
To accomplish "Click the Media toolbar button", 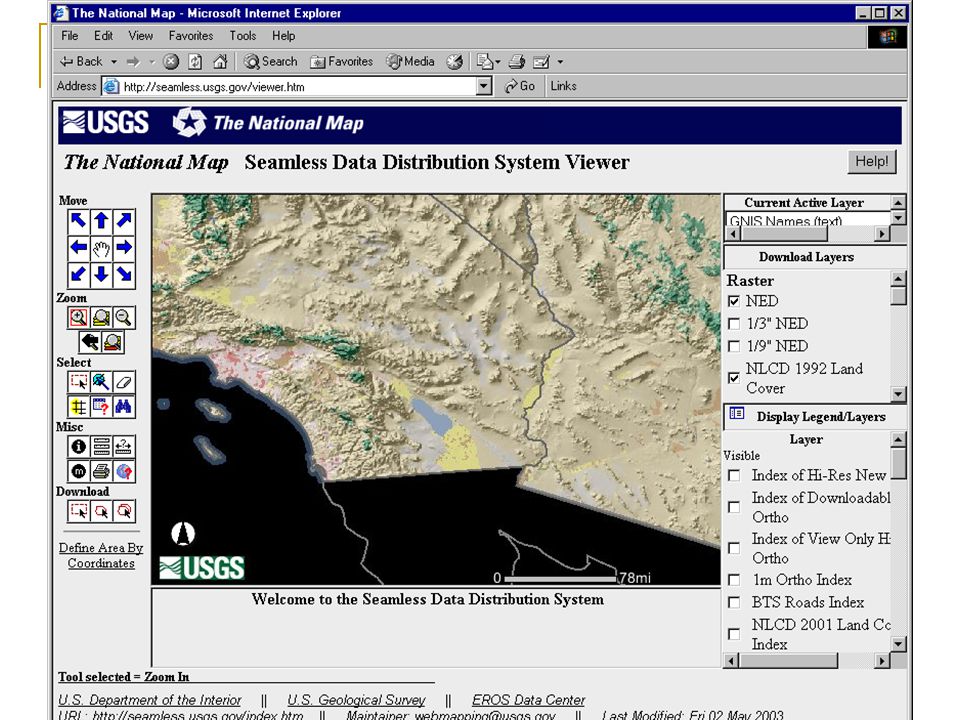I will pos(411,61).
